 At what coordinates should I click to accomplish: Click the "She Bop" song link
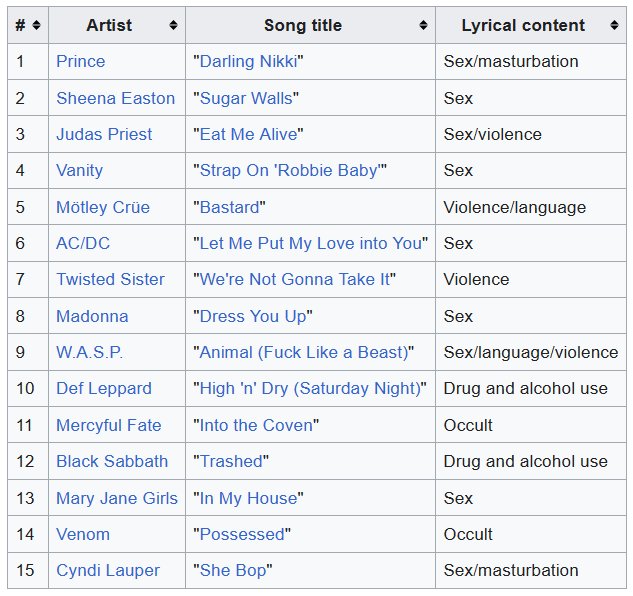tap(232, 570)
